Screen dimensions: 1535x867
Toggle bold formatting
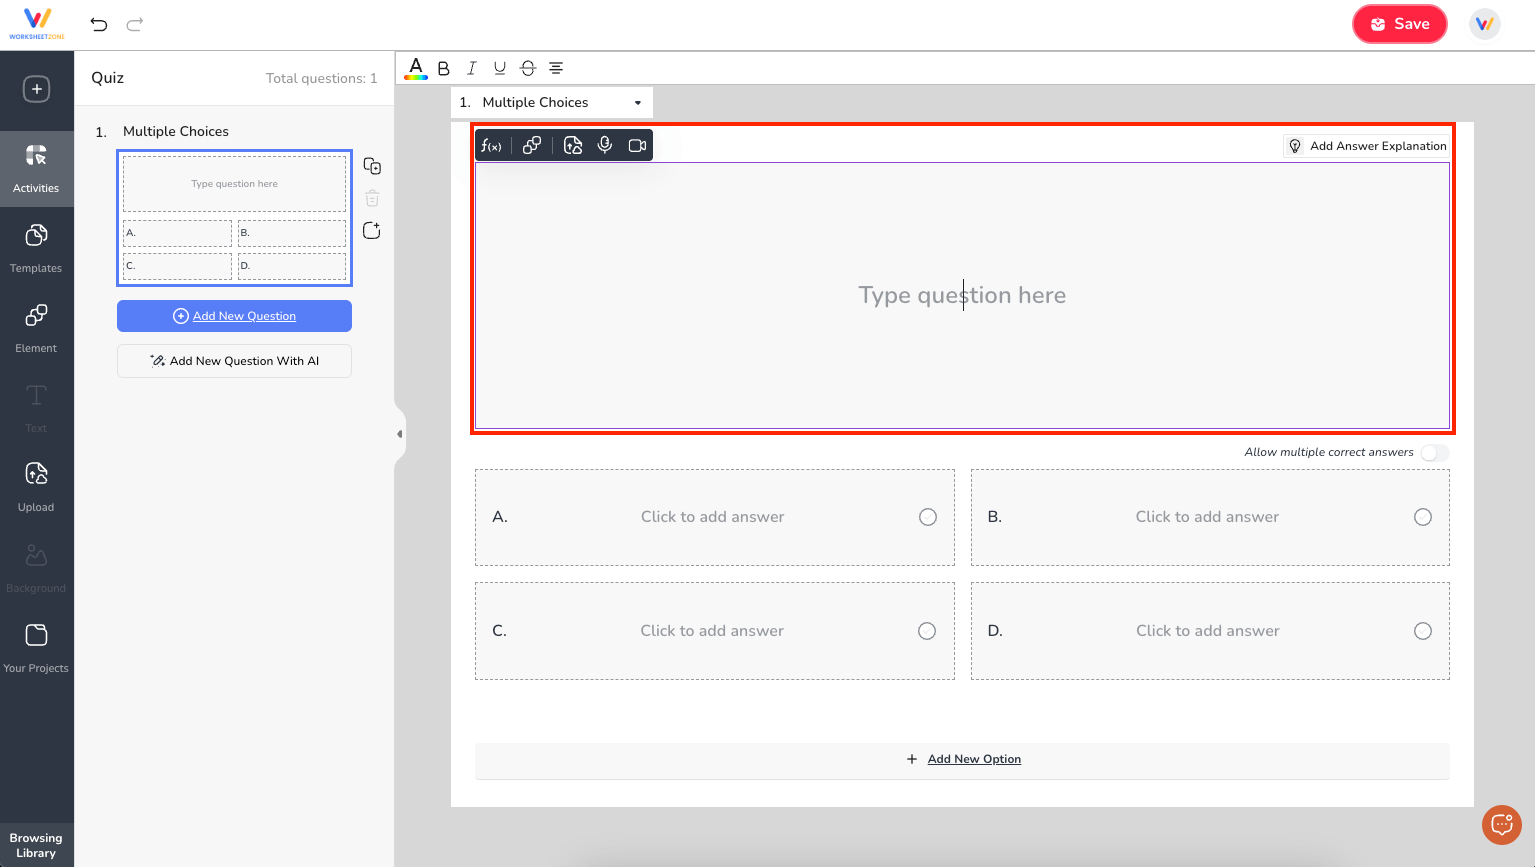pyautogui.click(x=444, y=68)
